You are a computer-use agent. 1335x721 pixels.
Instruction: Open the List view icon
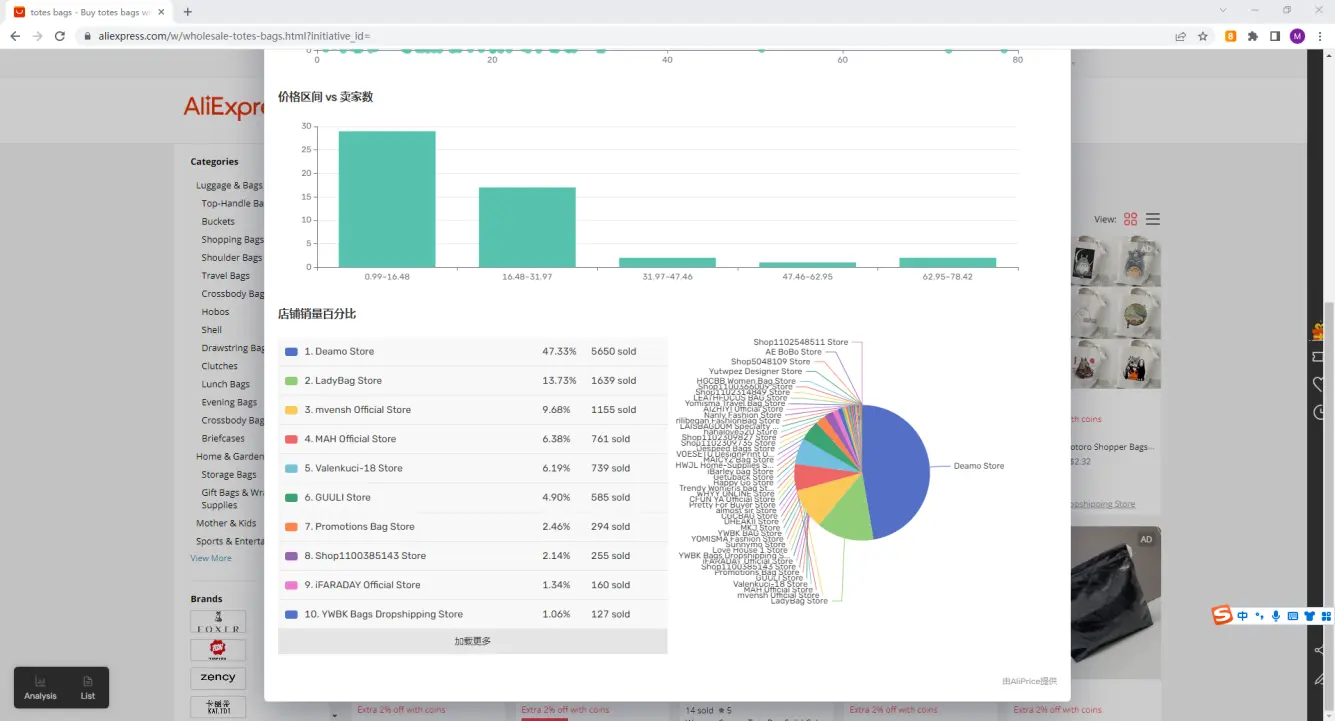[x=88, y=687]
